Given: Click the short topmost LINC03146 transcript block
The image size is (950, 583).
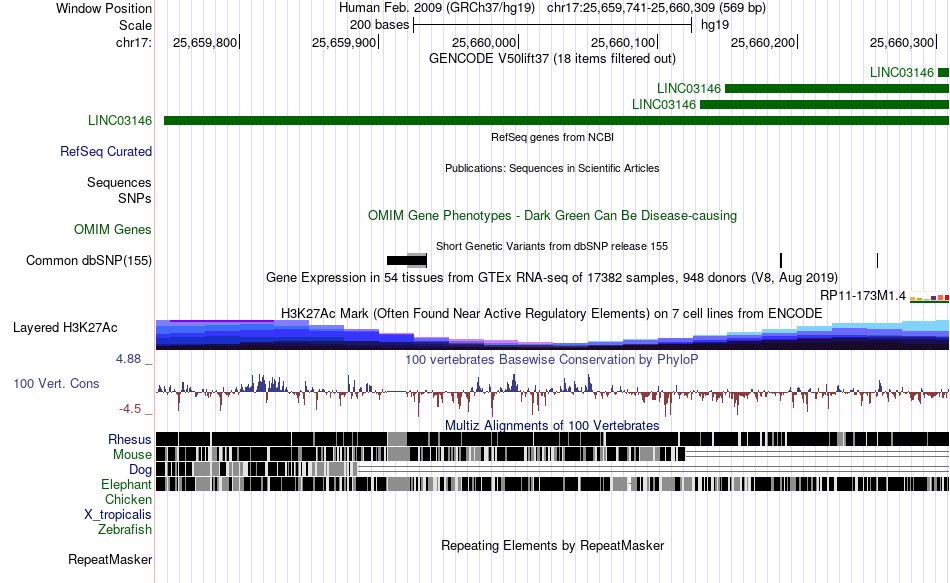Looking at the screenshot, I should coord(943,73).
